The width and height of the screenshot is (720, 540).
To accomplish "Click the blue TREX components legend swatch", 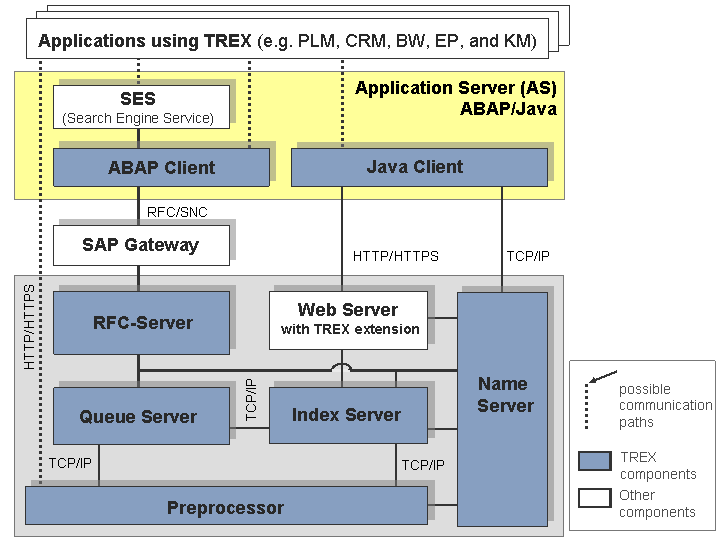I will point(595,461).
